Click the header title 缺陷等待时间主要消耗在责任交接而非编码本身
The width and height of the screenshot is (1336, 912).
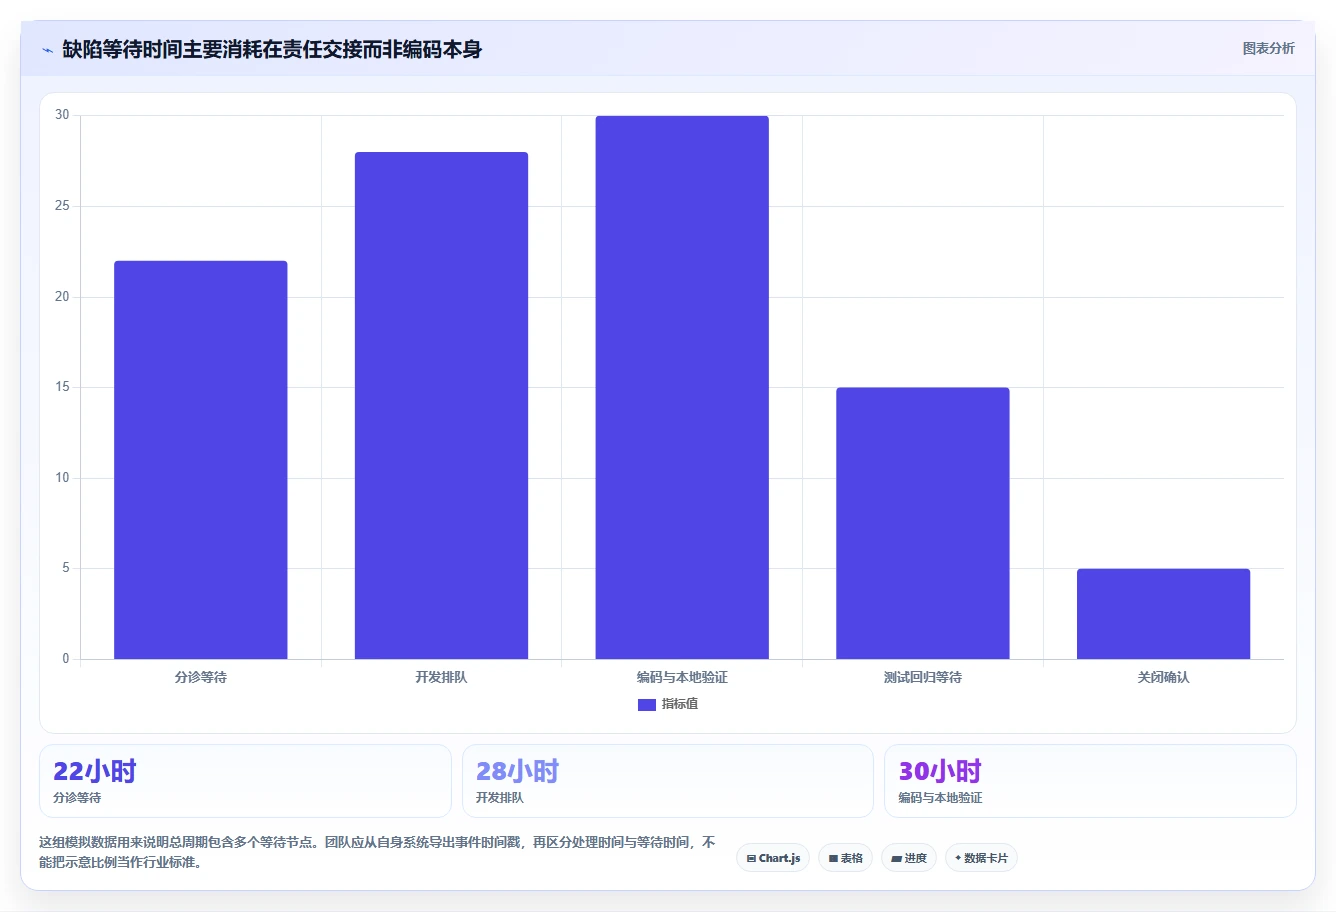click(x=272, y=49)
